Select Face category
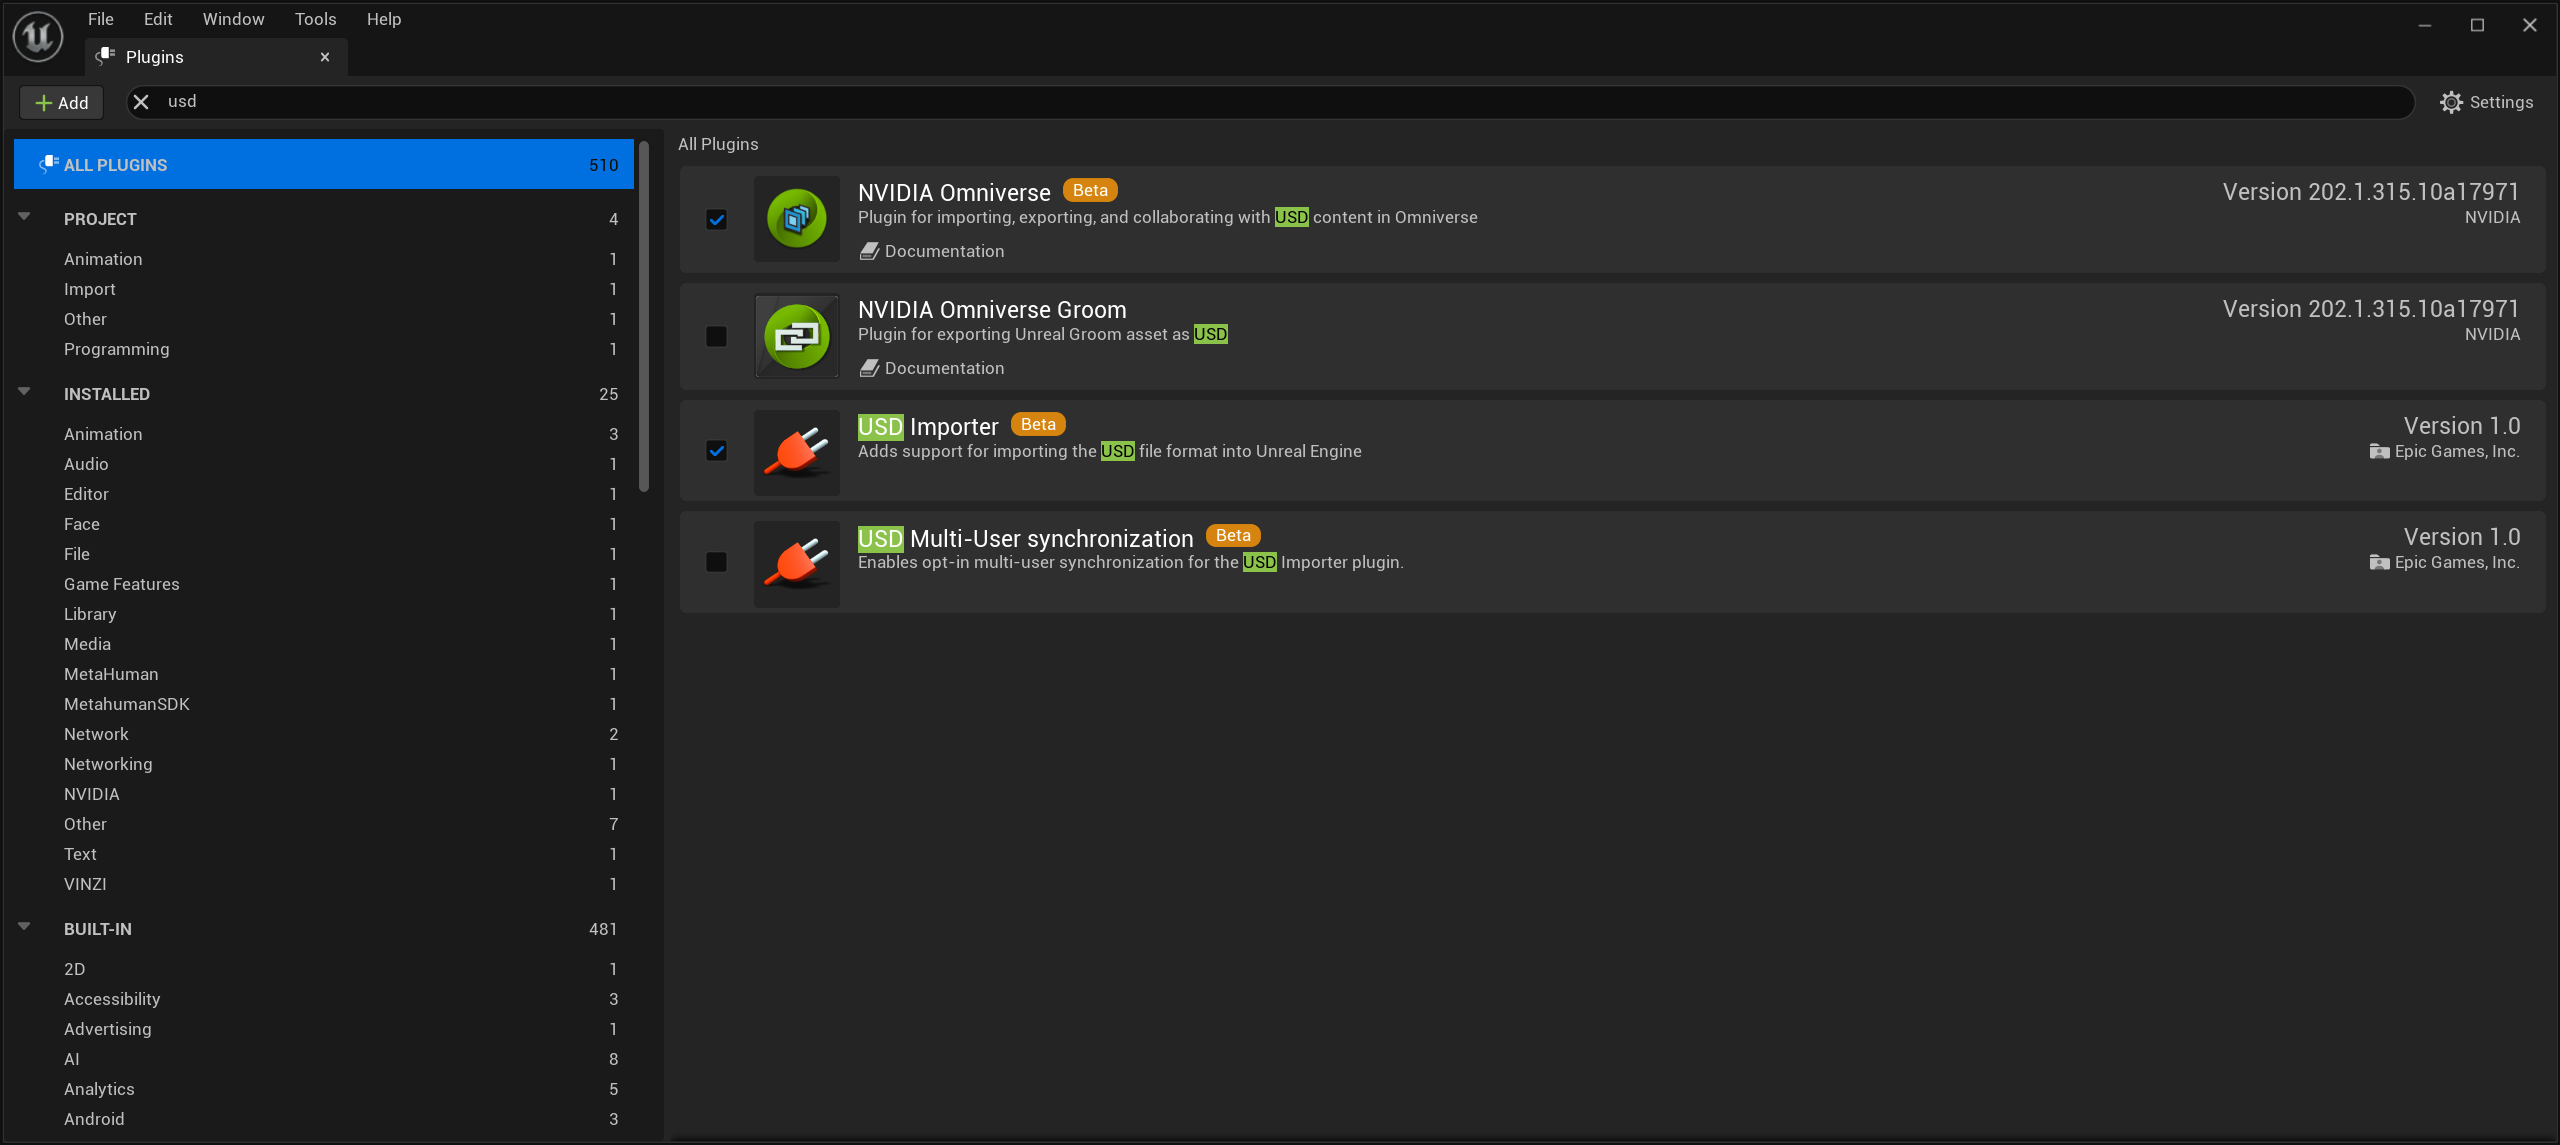The width and height of the screenshot is (2560, 1145). [x=324, y=524]
